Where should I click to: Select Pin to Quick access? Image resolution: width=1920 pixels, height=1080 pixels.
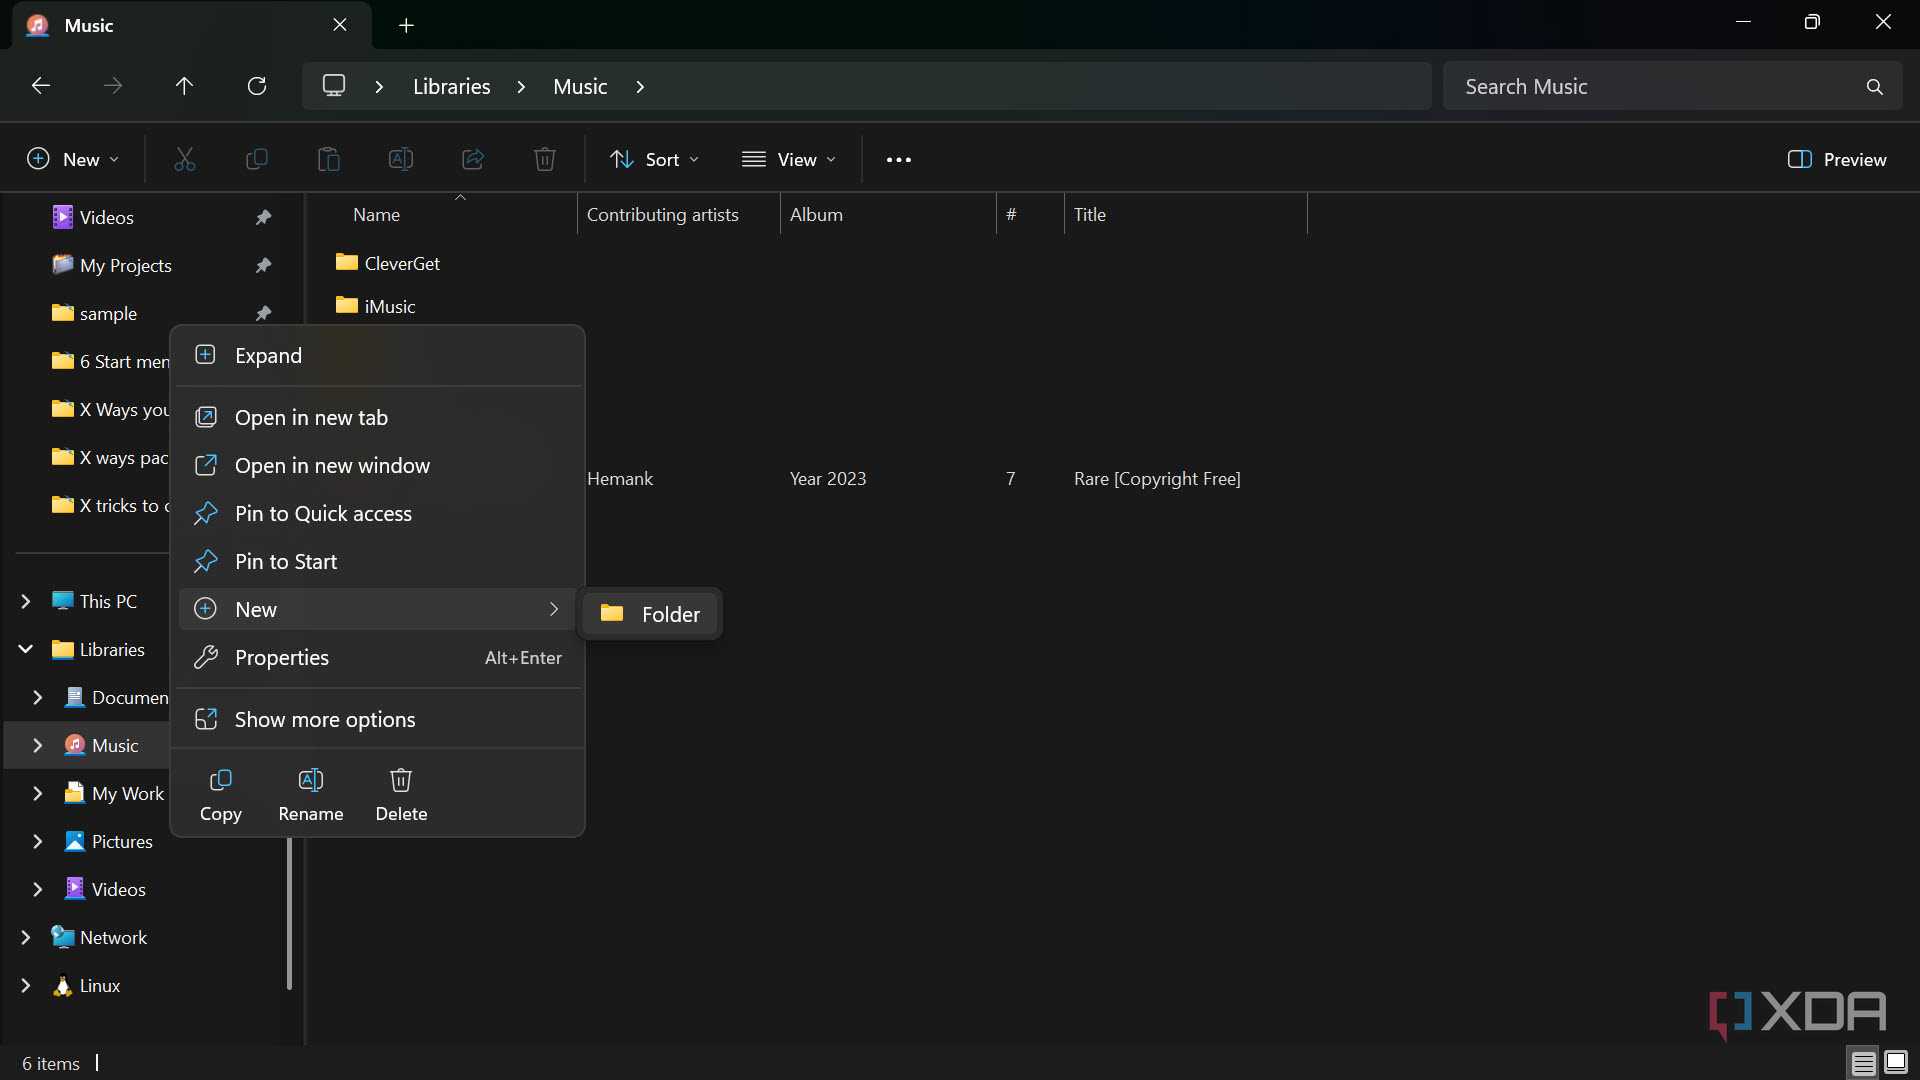click(379, 513)
